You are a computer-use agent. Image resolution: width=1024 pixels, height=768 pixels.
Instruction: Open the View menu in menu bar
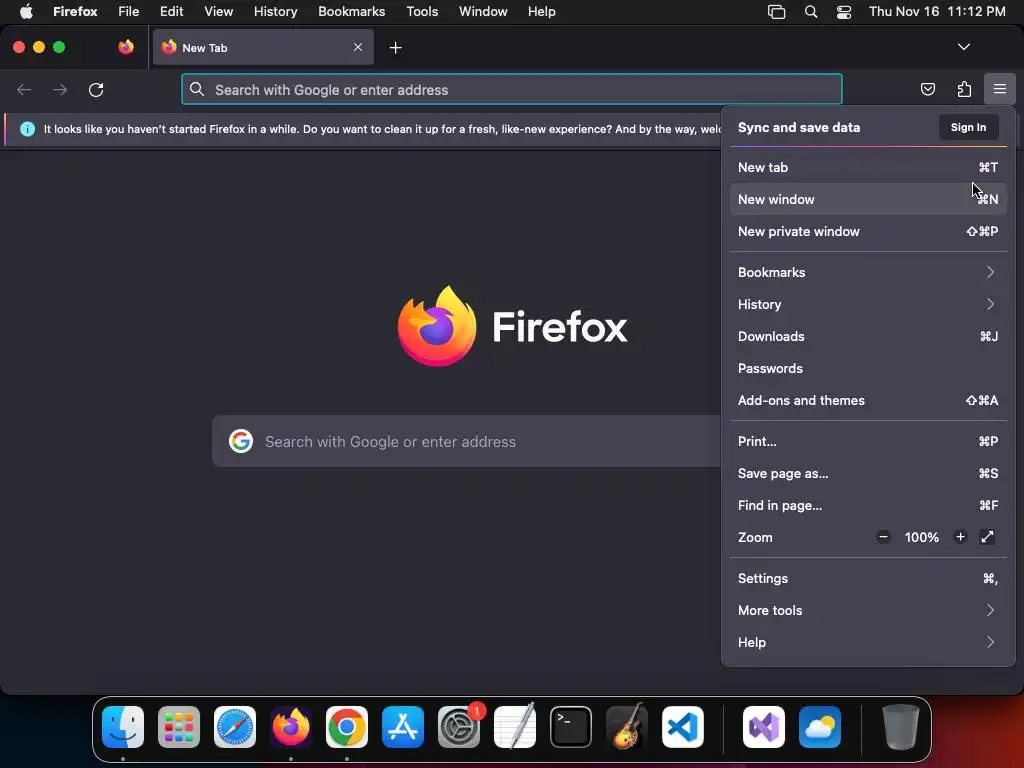pos(218,11)
